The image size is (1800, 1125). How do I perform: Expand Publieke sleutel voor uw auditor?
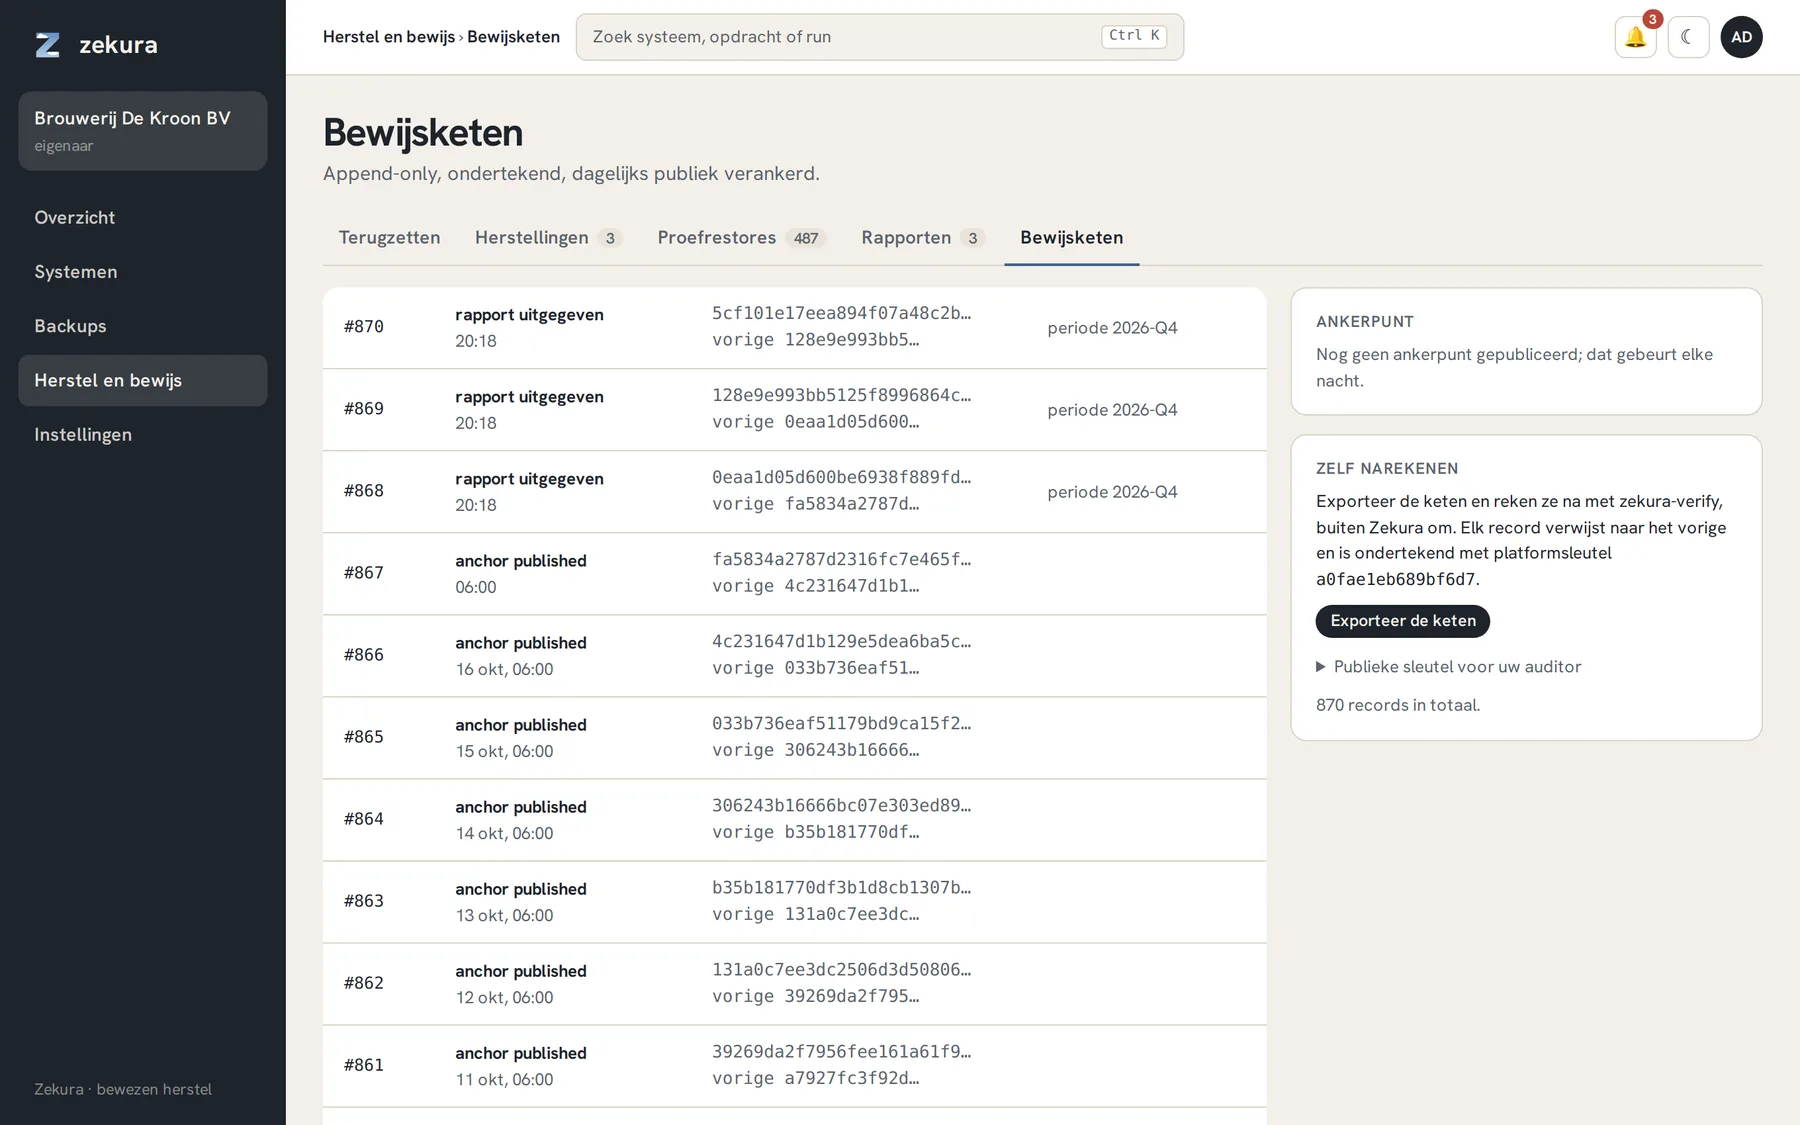point(1448,667)
